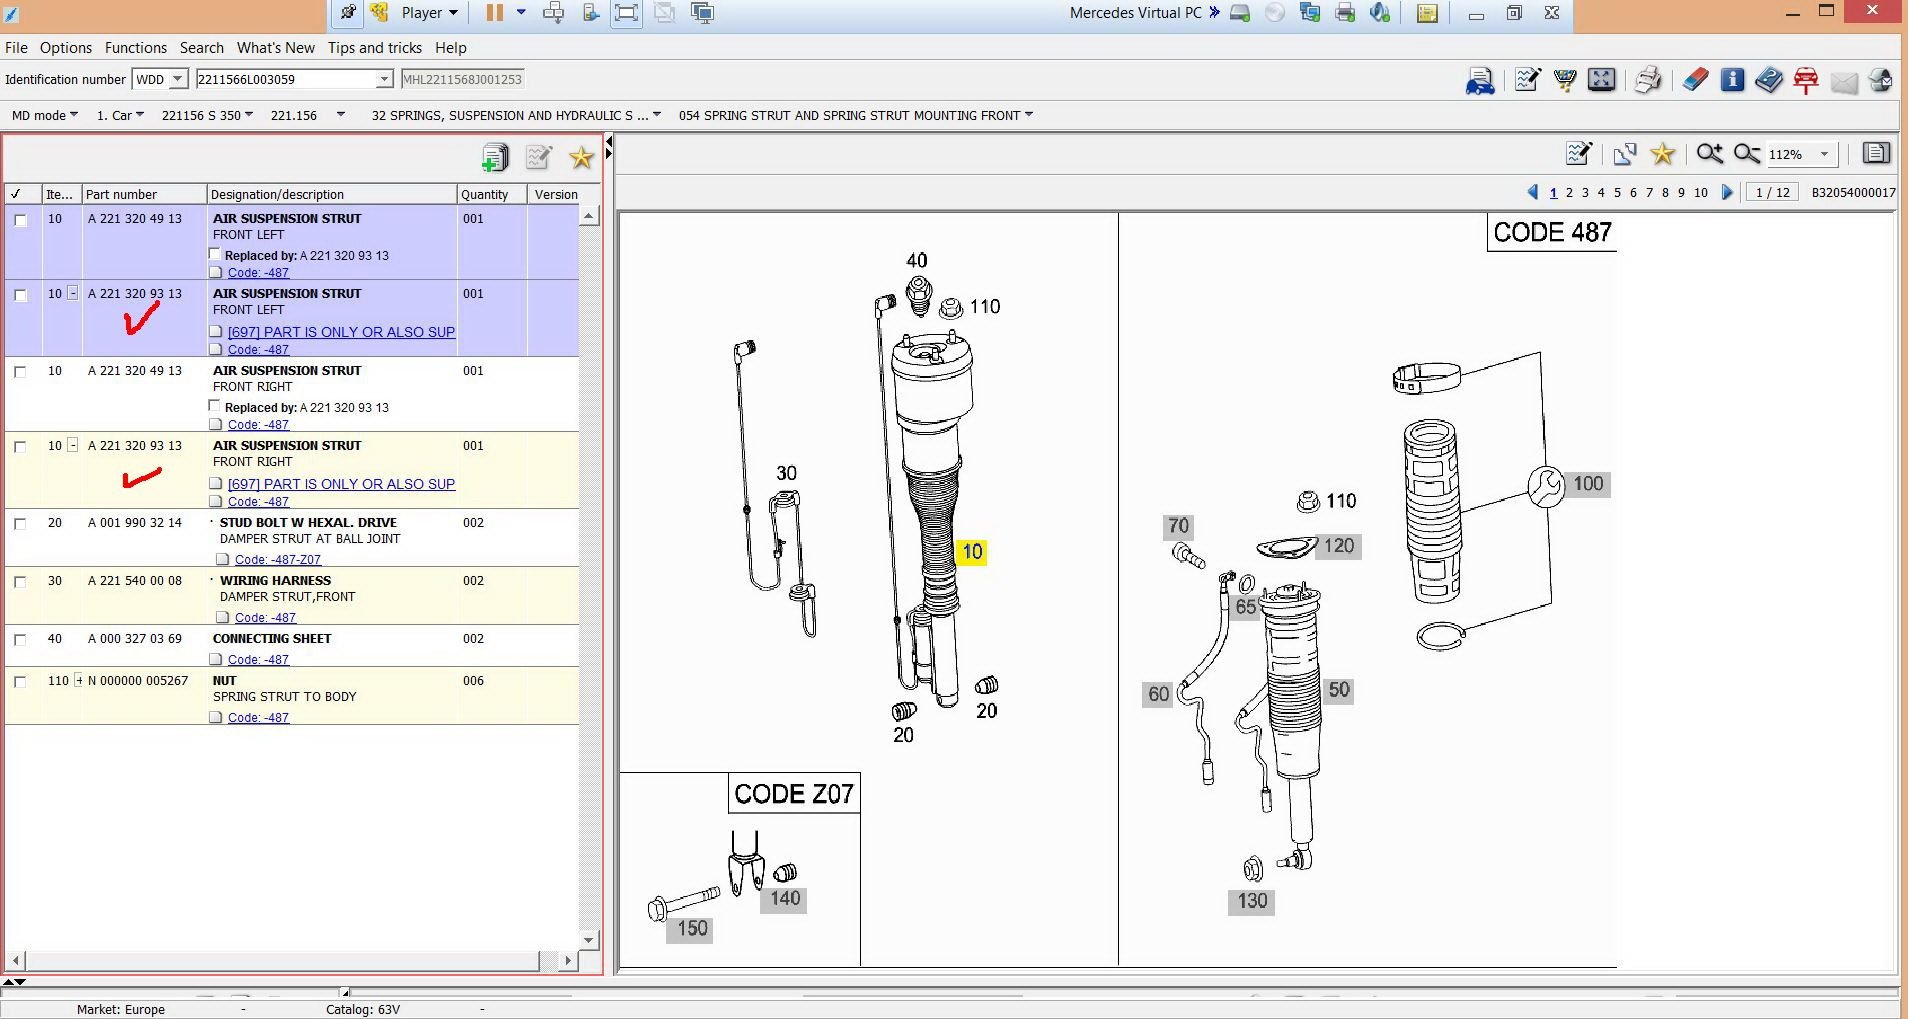This screenshot has height=1019, width=1908.
Task: Open the Options menu
Action: 66,48
